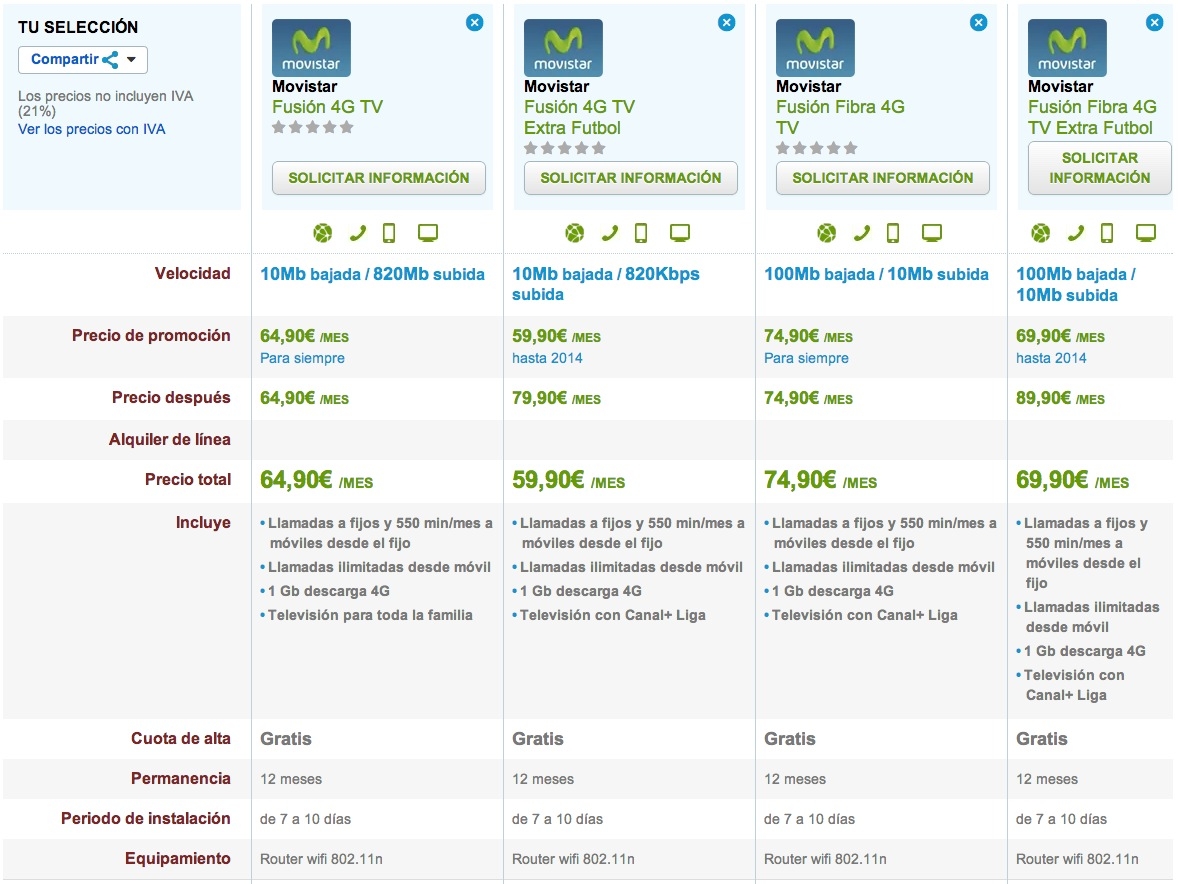Click phone handset icon under Fusión 4G TV
Viewport: 1178px width, 884px height.
pyautogui.click(x=358, y=234)
